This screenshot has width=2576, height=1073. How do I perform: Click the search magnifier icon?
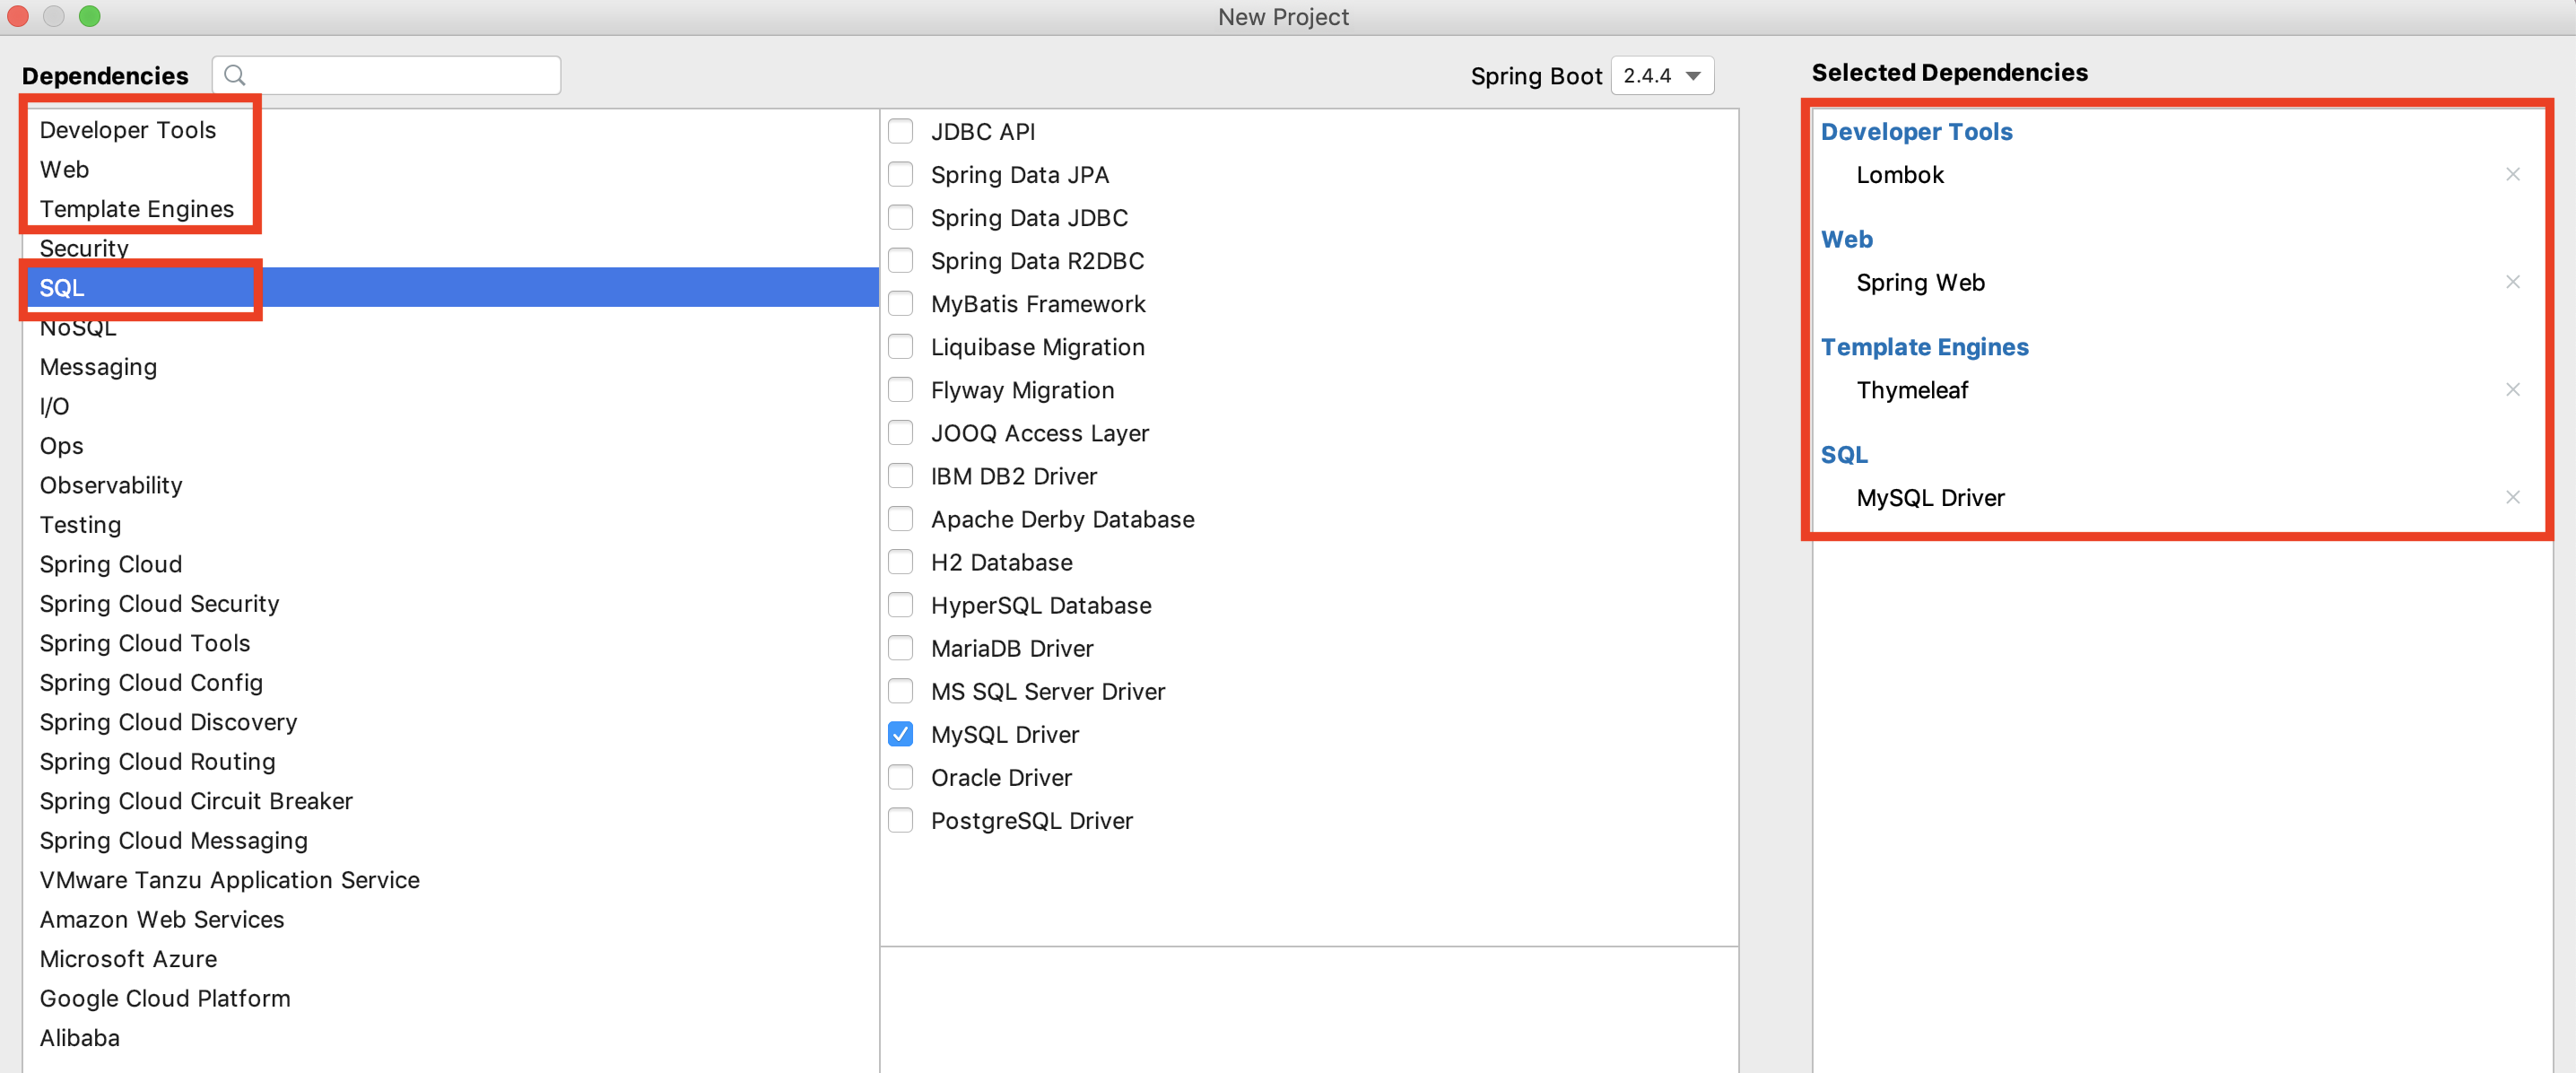point(235,76)
